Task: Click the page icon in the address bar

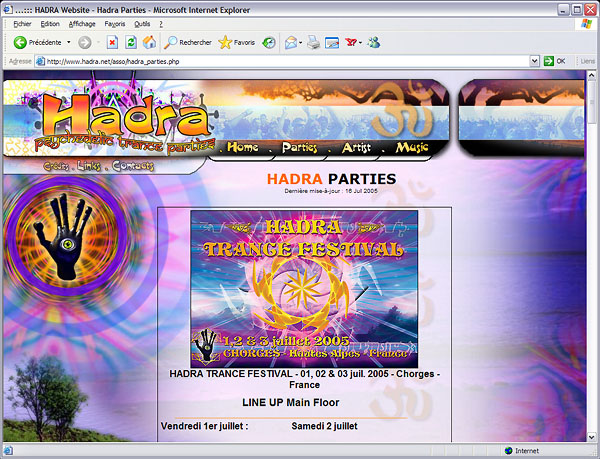Action: click(x=40, y=61)
